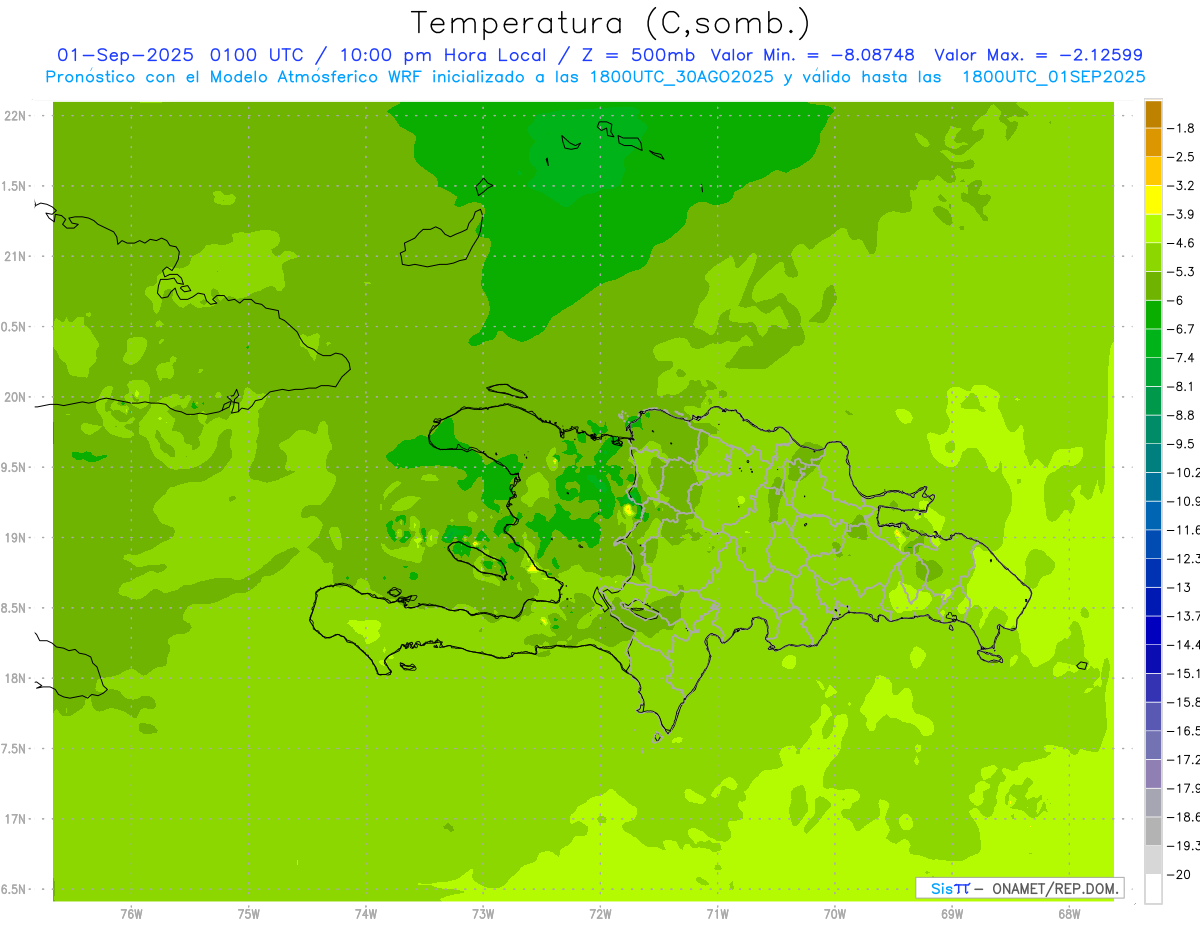The image size is (1200, 927).
Task: Click the "76W" longitude axis label
Action: tap(131, 915)
